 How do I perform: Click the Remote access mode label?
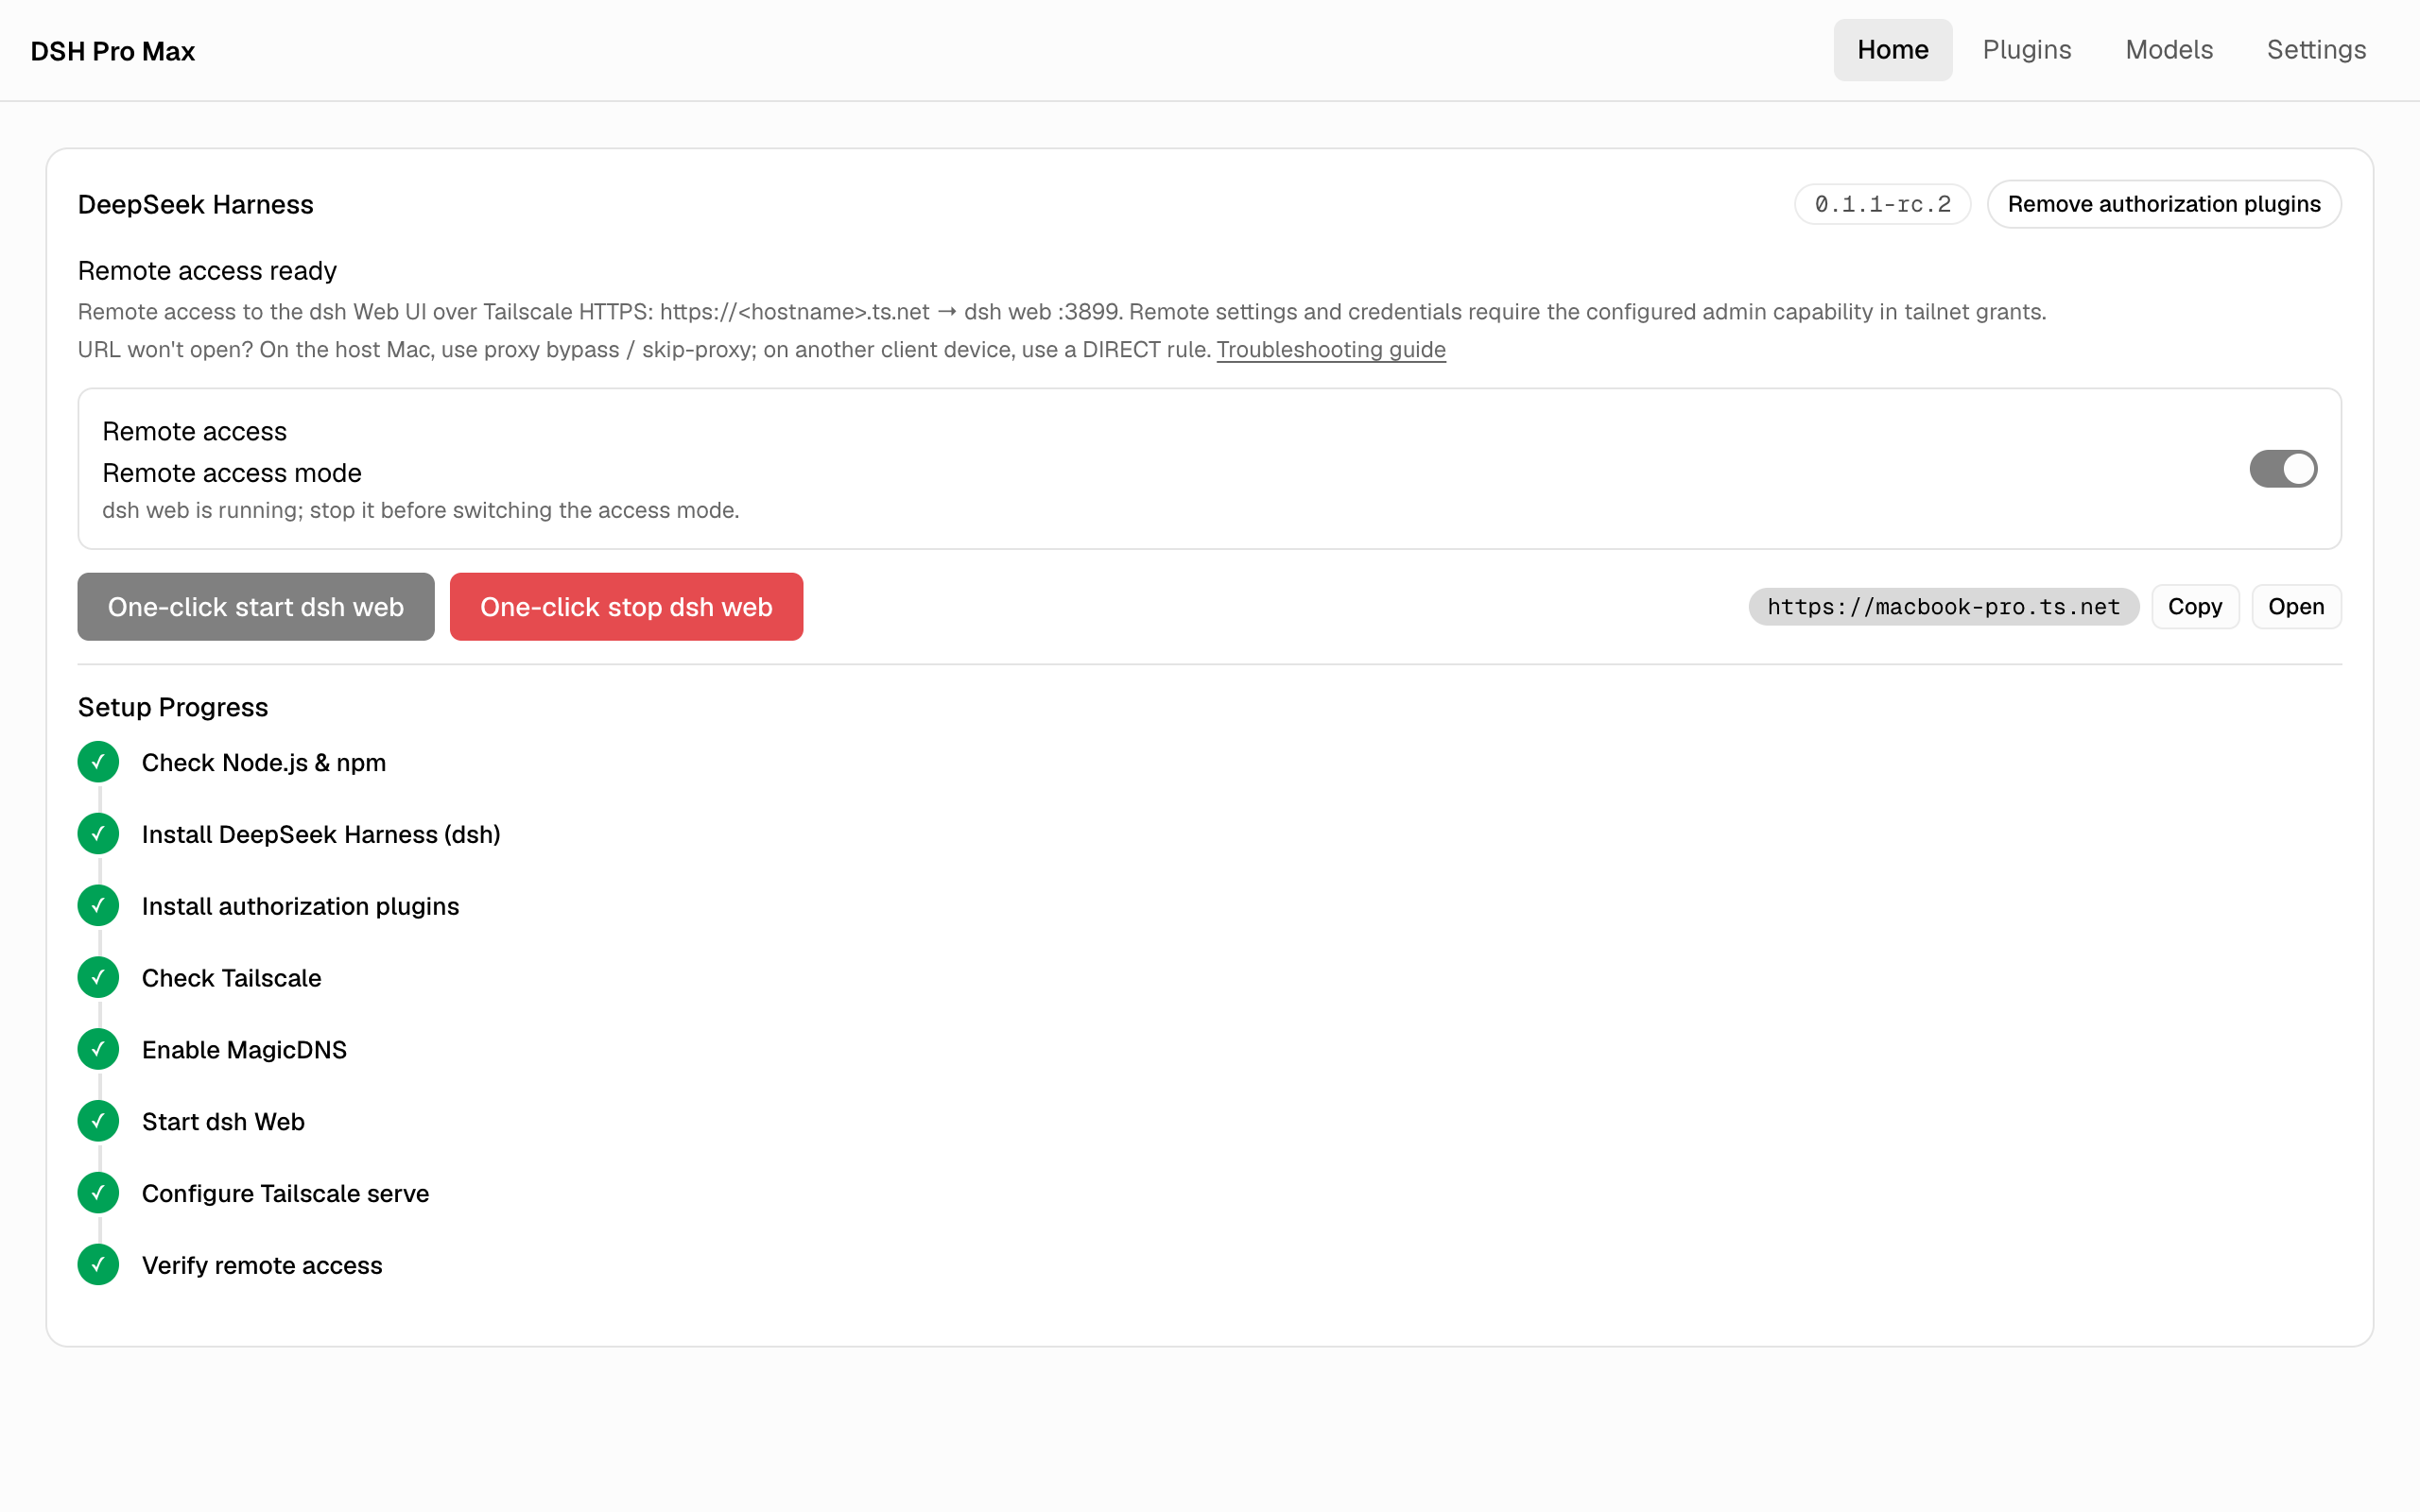click(x=232, y=473)
